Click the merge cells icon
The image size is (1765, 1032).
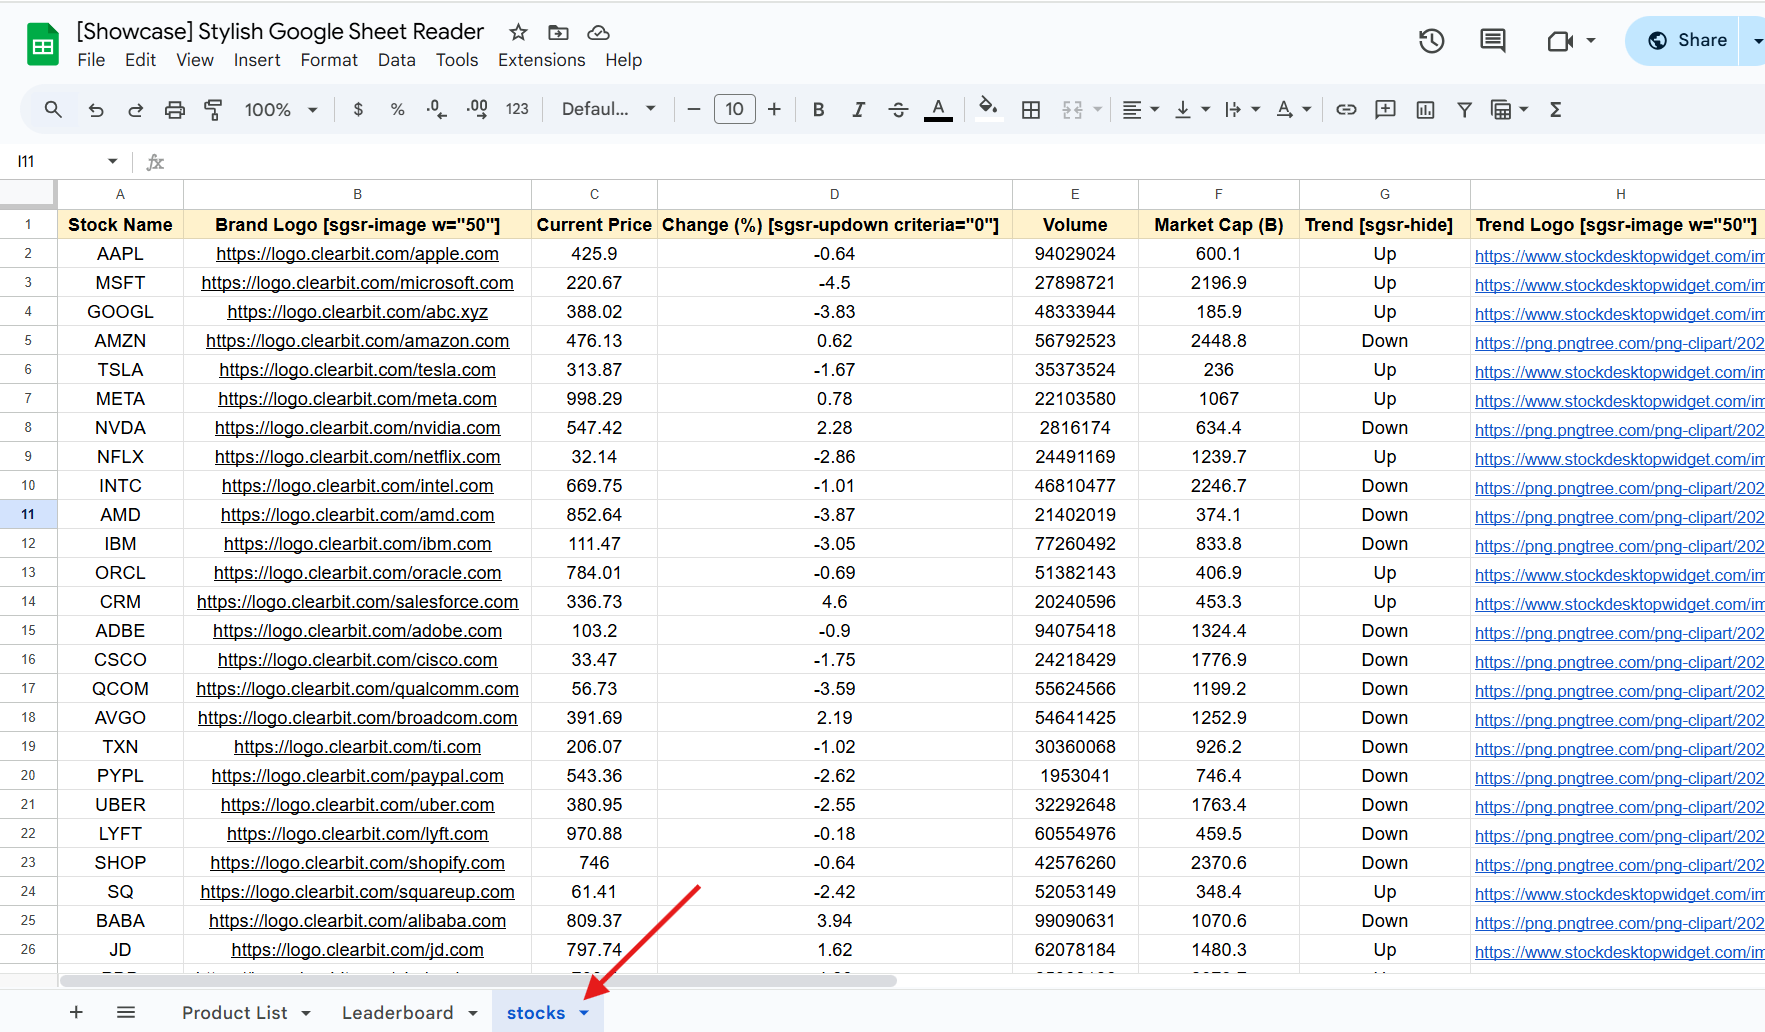[x=1072, y=109]
